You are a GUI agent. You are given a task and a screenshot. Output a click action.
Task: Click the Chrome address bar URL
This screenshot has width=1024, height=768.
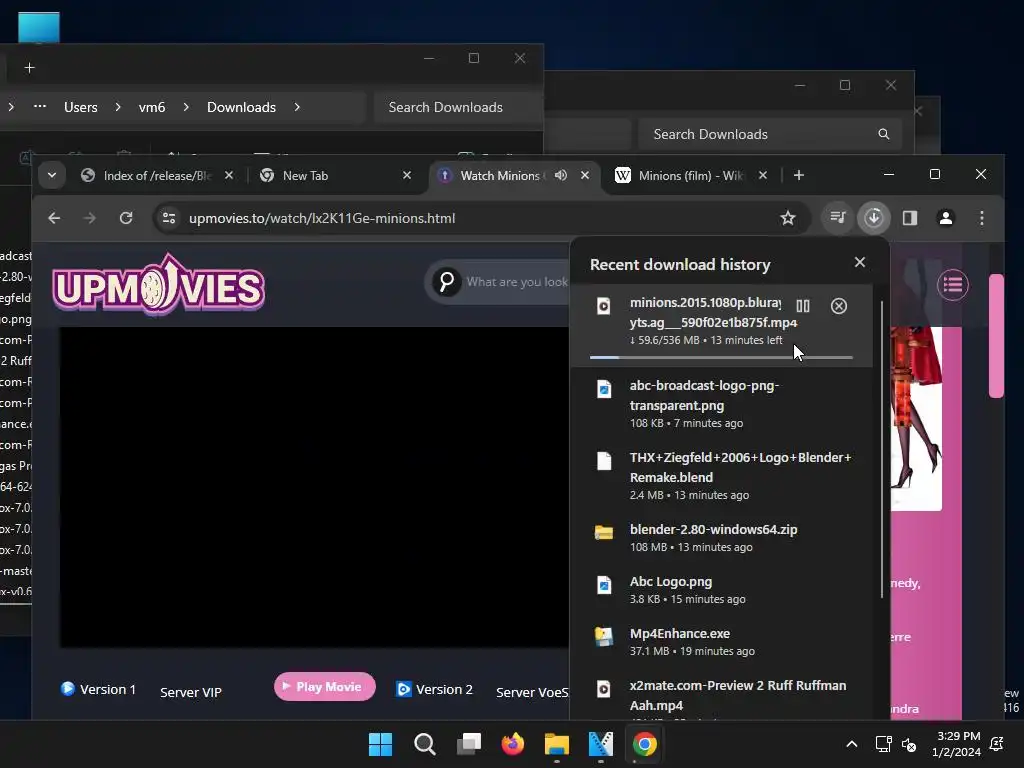tap(322, 218)
